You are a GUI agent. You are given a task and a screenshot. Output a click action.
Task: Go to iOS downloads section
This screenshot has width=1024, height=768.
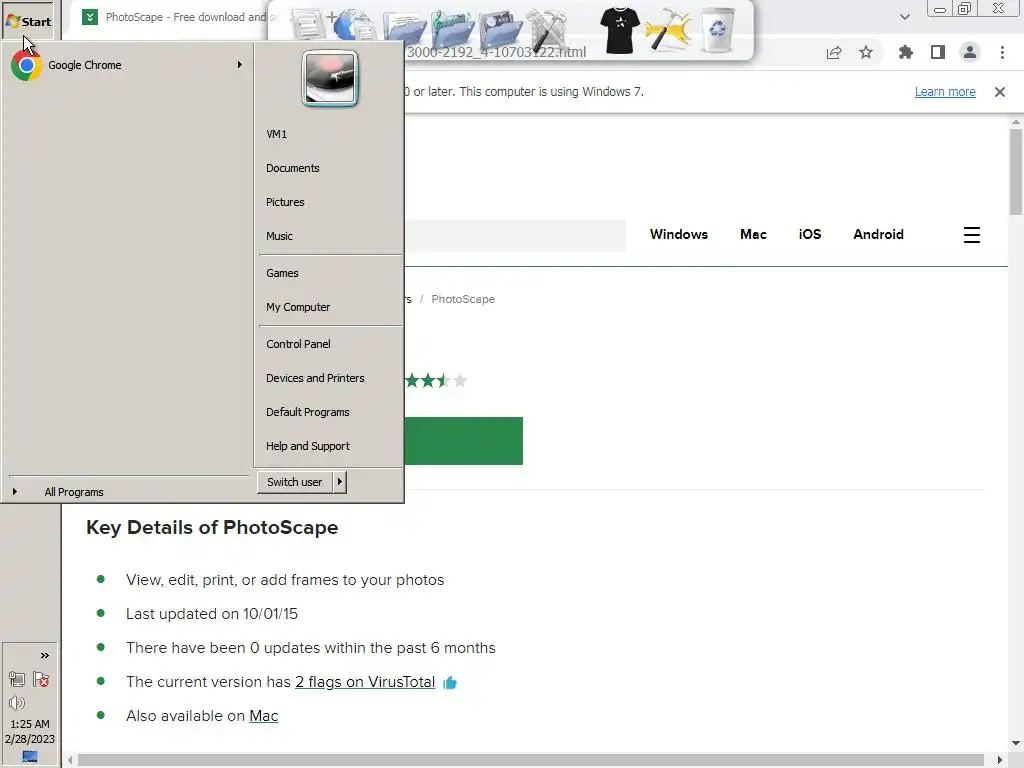tap(810, 234)
